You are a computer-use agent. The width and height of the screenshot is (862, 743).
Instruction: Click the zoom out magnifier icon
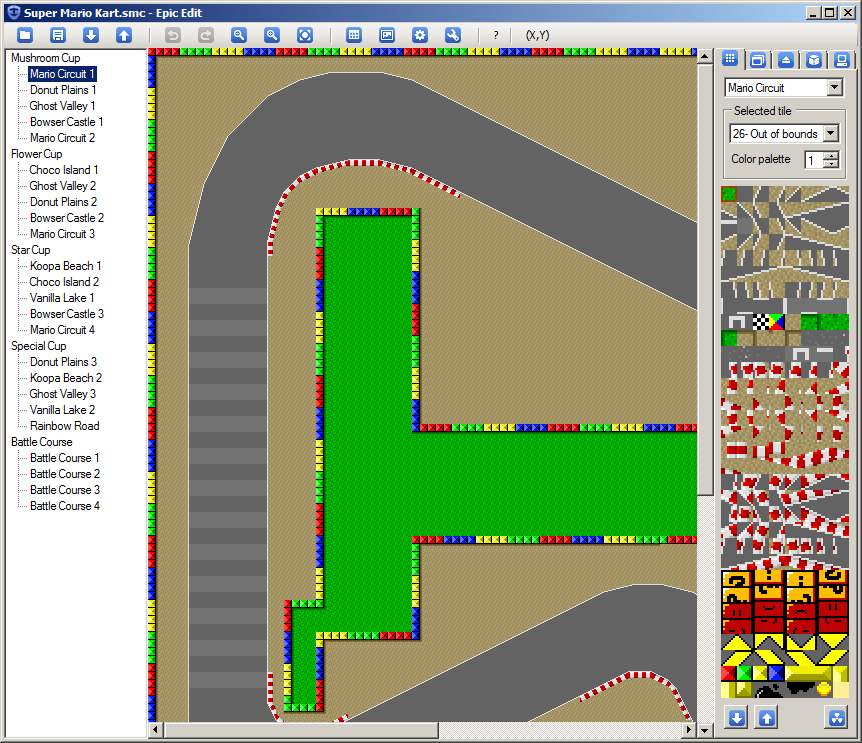point(239,35)
